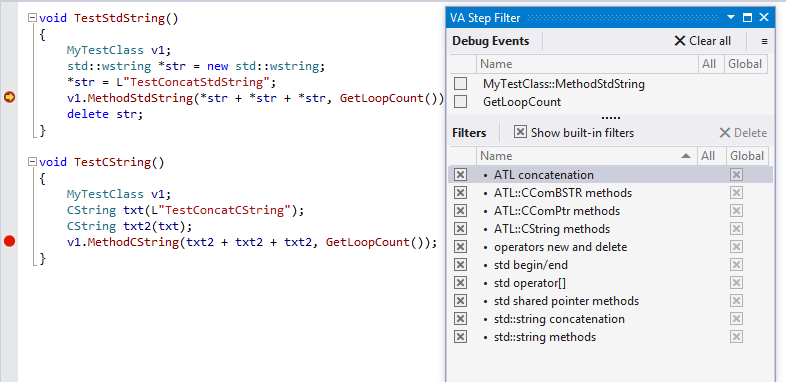Viewport: 786px width, 382px height.
Task: Check the MyTestClass::MethodStdString event
Action: (x=460, y=84)
